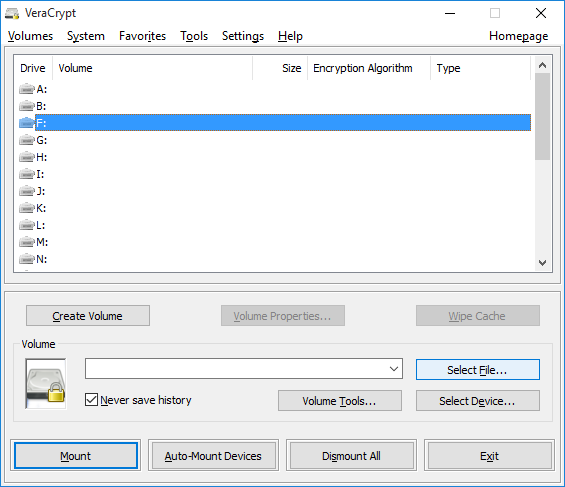Viewport: 565px width, 487px height.
Task: Select the J: drive letter text
Action: pos(41,191)
